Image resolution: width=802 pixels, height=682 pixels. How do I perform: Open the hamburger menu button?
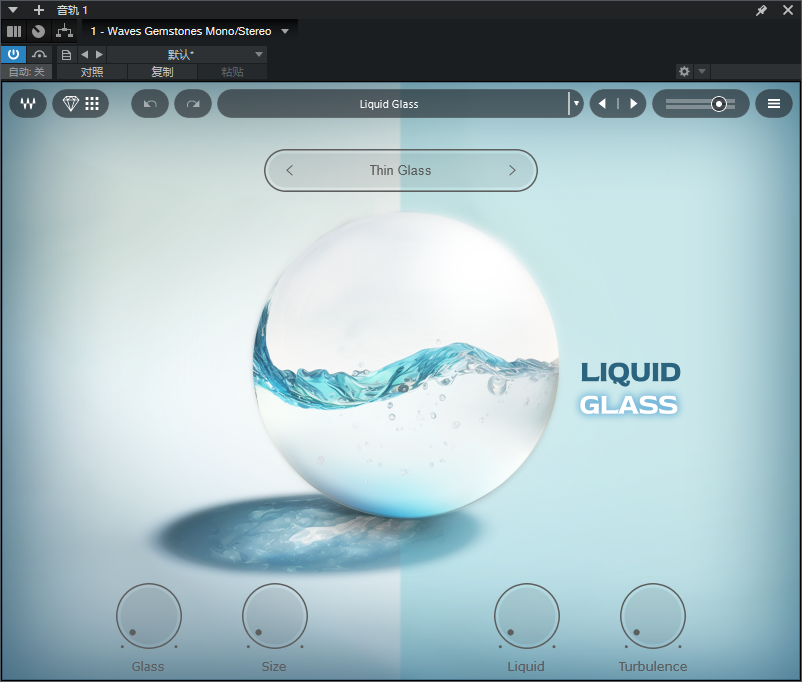point(774,104)
